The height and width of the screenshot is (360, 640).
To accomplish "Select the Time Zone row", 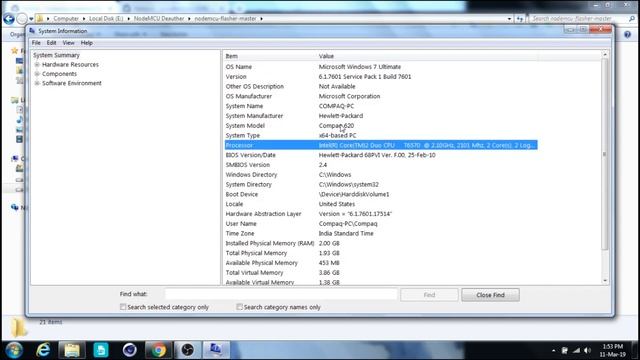I will [x=381, y=233].
